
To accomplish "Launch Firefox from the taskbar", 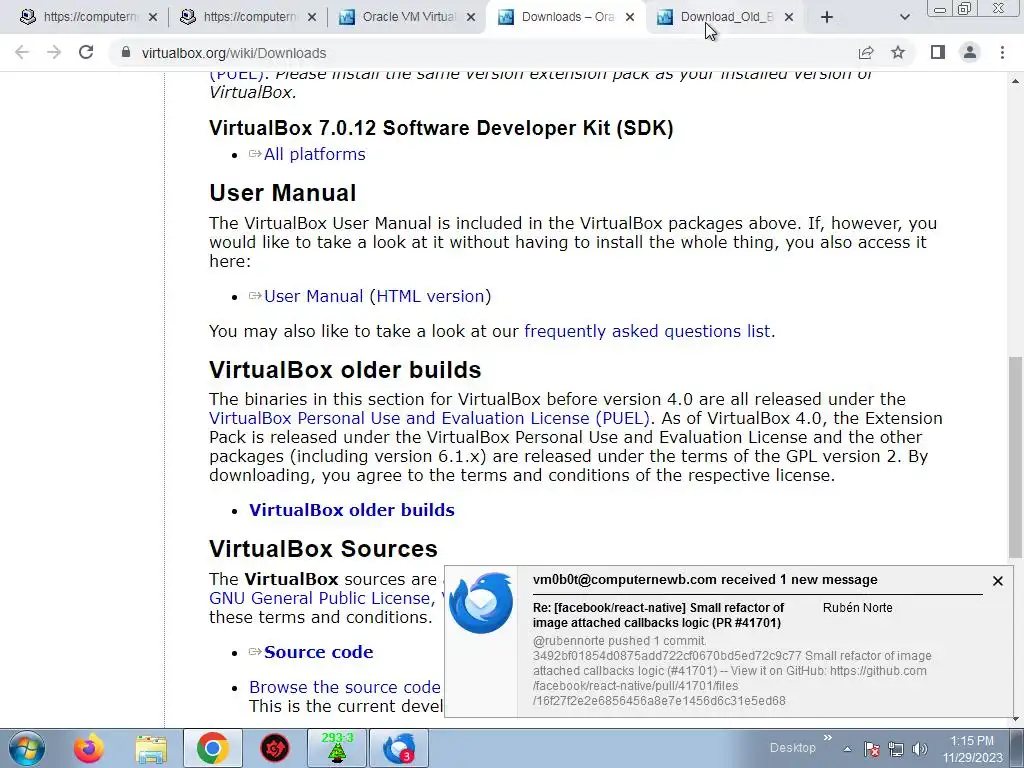I will pyautogui.click(x=88, y=748).
